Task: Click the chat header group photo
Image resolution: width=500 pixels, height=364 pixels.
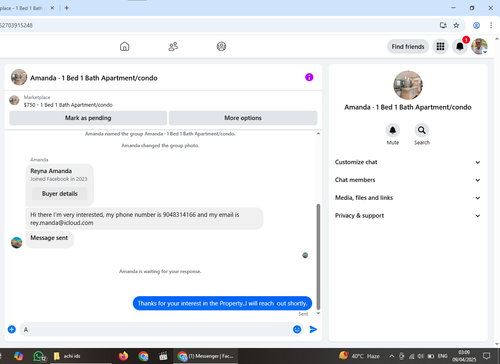Action: click(x=19, y=77)
